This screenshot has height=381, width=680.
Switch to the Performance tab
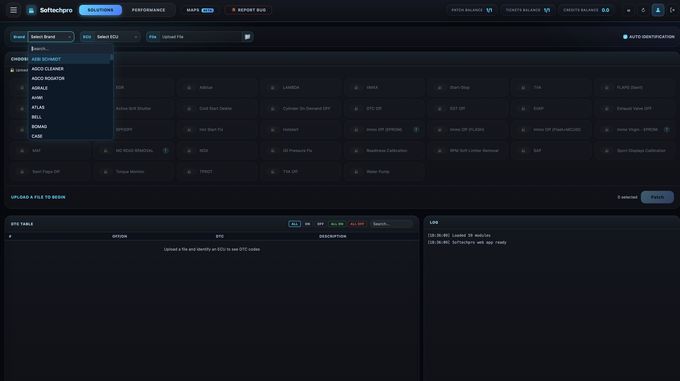pyautogui.click(x=148, y=10)
